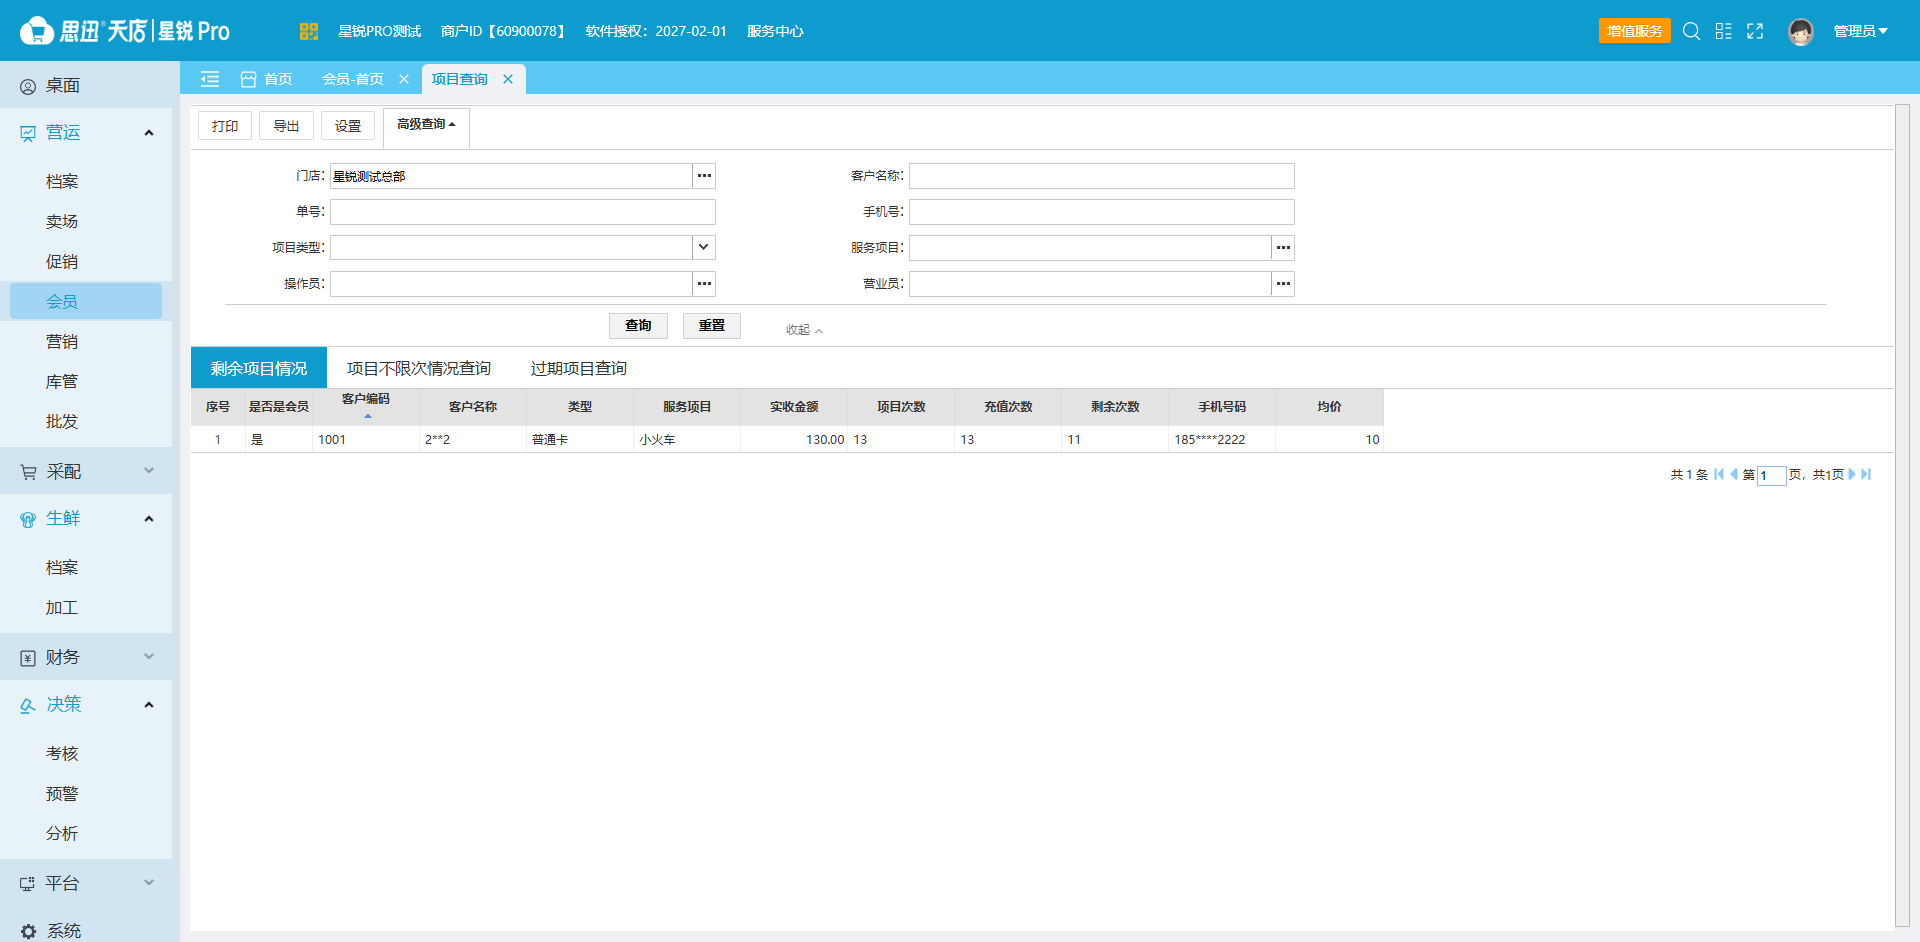The height and width of the screenshot is (942, 1920).
Task: Click the 查询 search button
Action: tap(638, 326)
